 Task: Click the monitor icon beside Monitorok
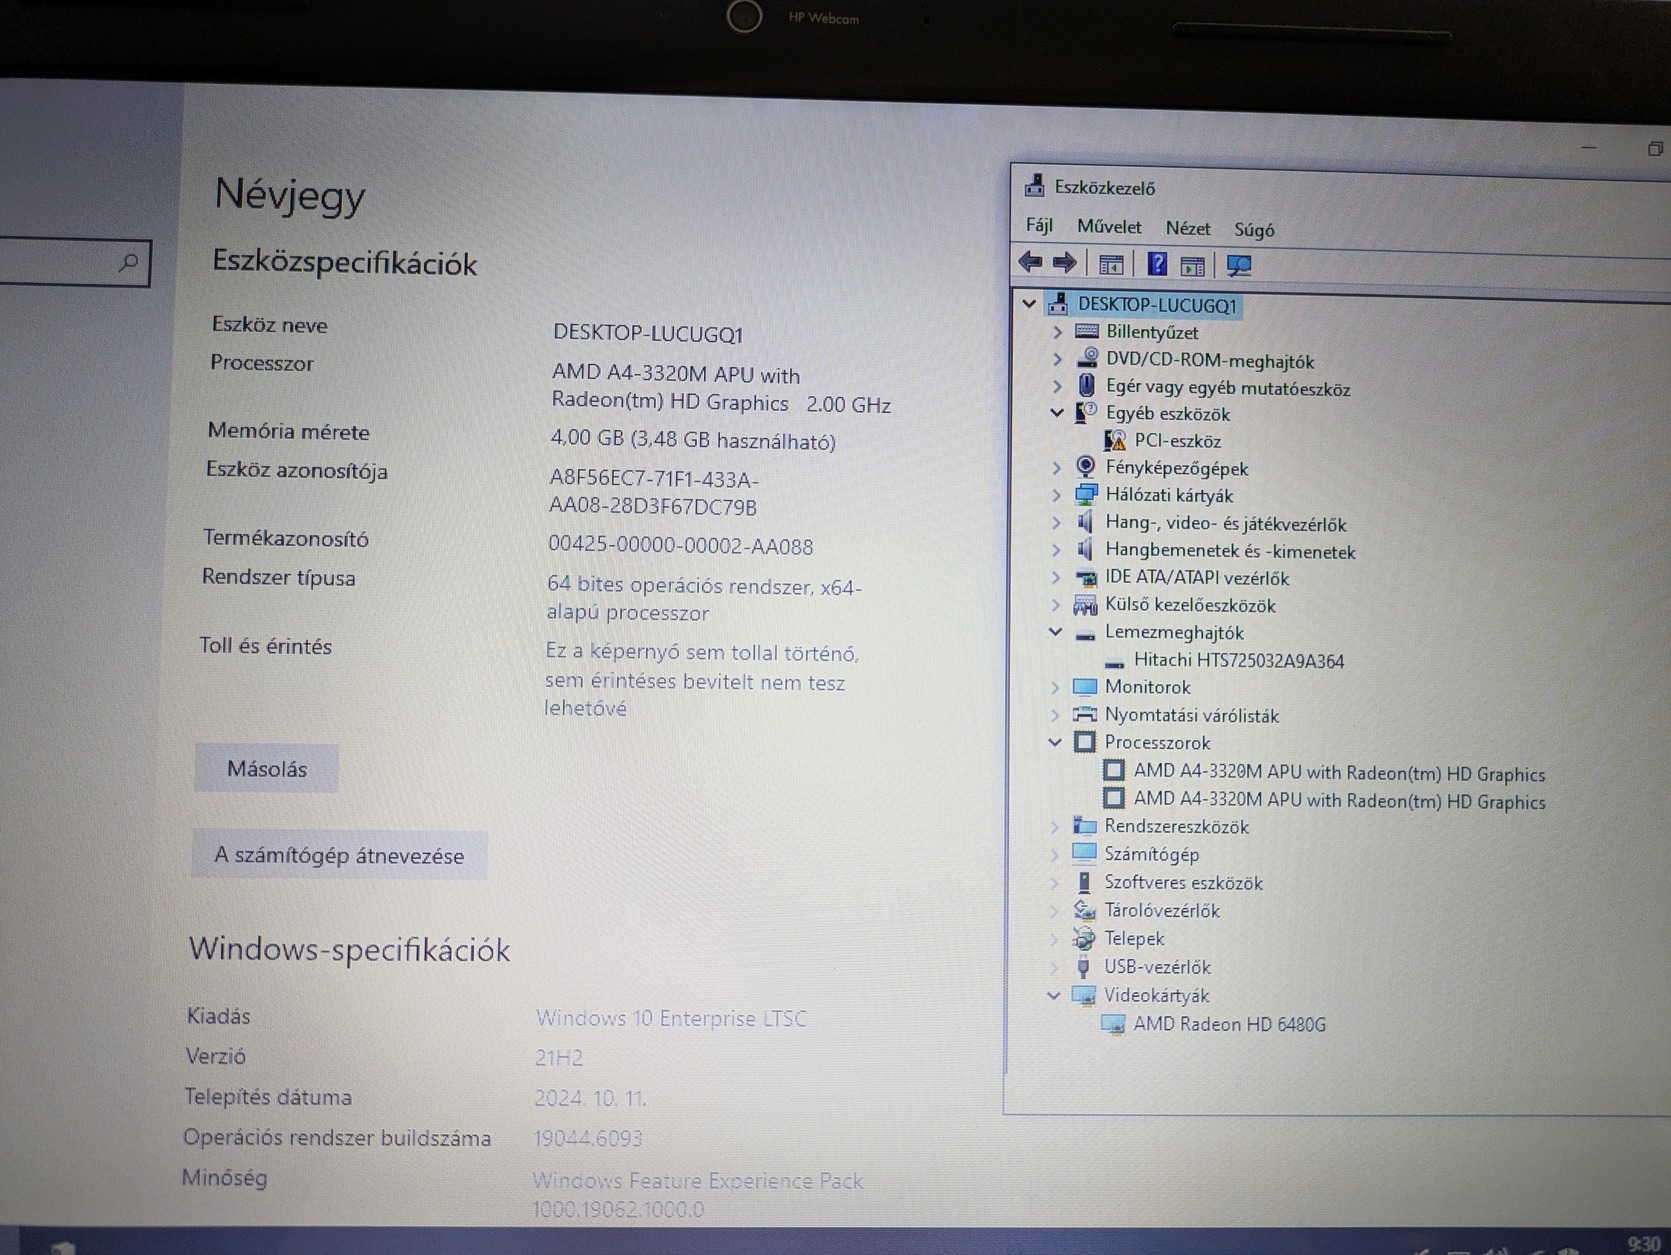pyautogui.click(x=1085, y=686)
